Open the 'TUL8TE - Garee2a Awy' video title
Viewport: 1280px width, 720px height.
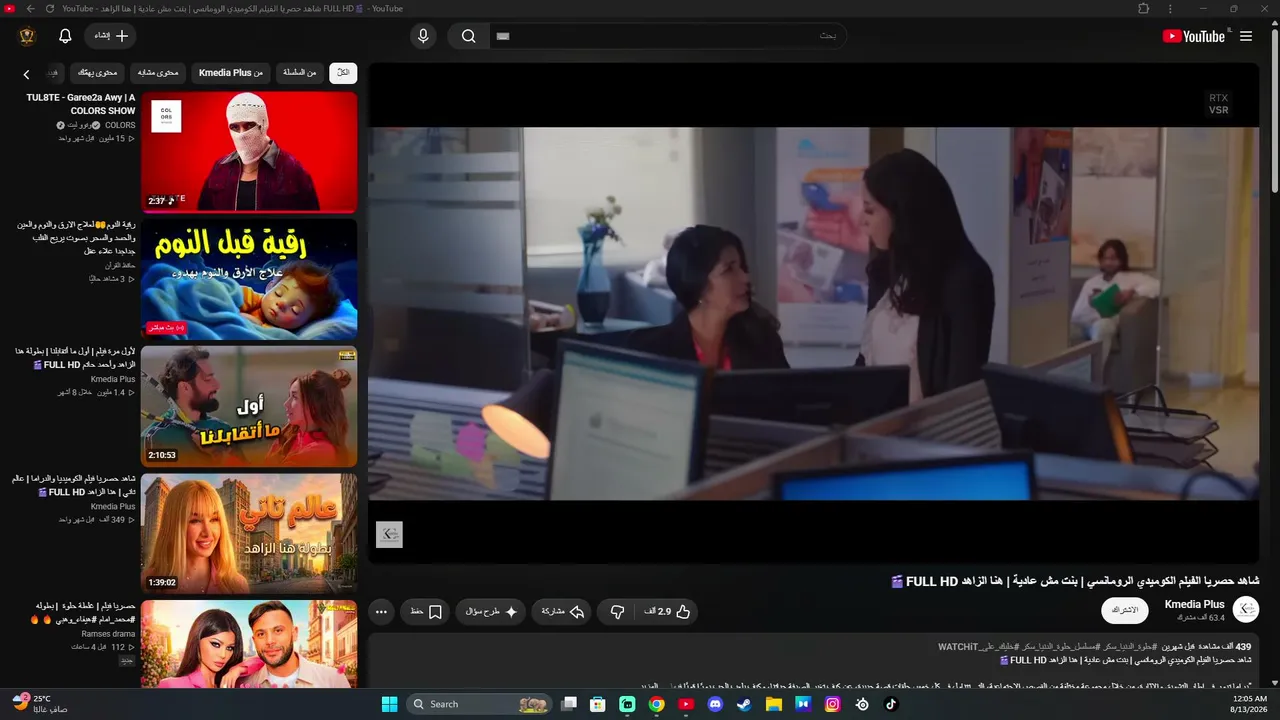point(81,104)
